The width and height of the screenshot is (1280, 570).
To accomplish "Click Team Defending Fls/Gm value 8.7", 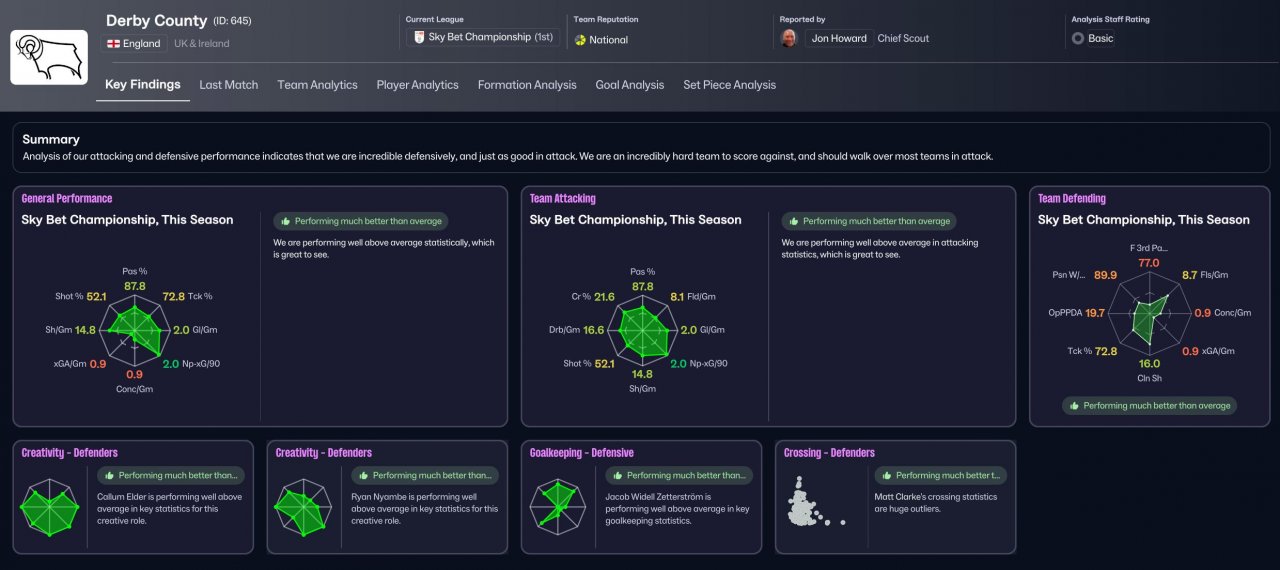I will coord(1189,275).
